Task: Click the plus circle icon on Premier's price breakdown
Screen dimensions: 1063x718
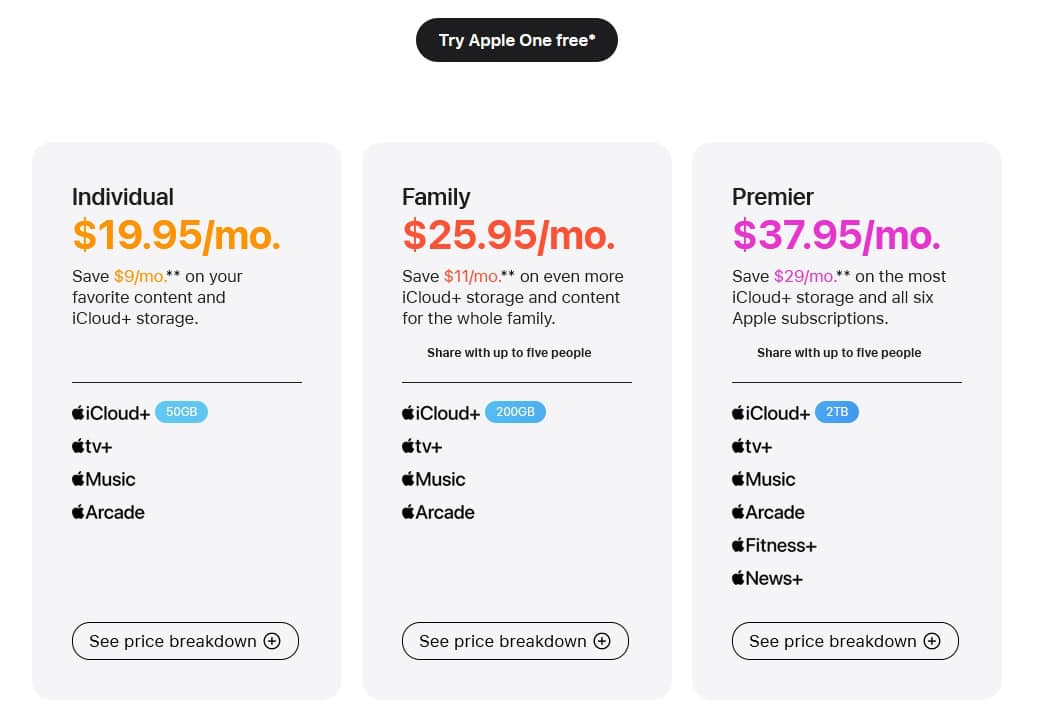Action: click(932, 641)
